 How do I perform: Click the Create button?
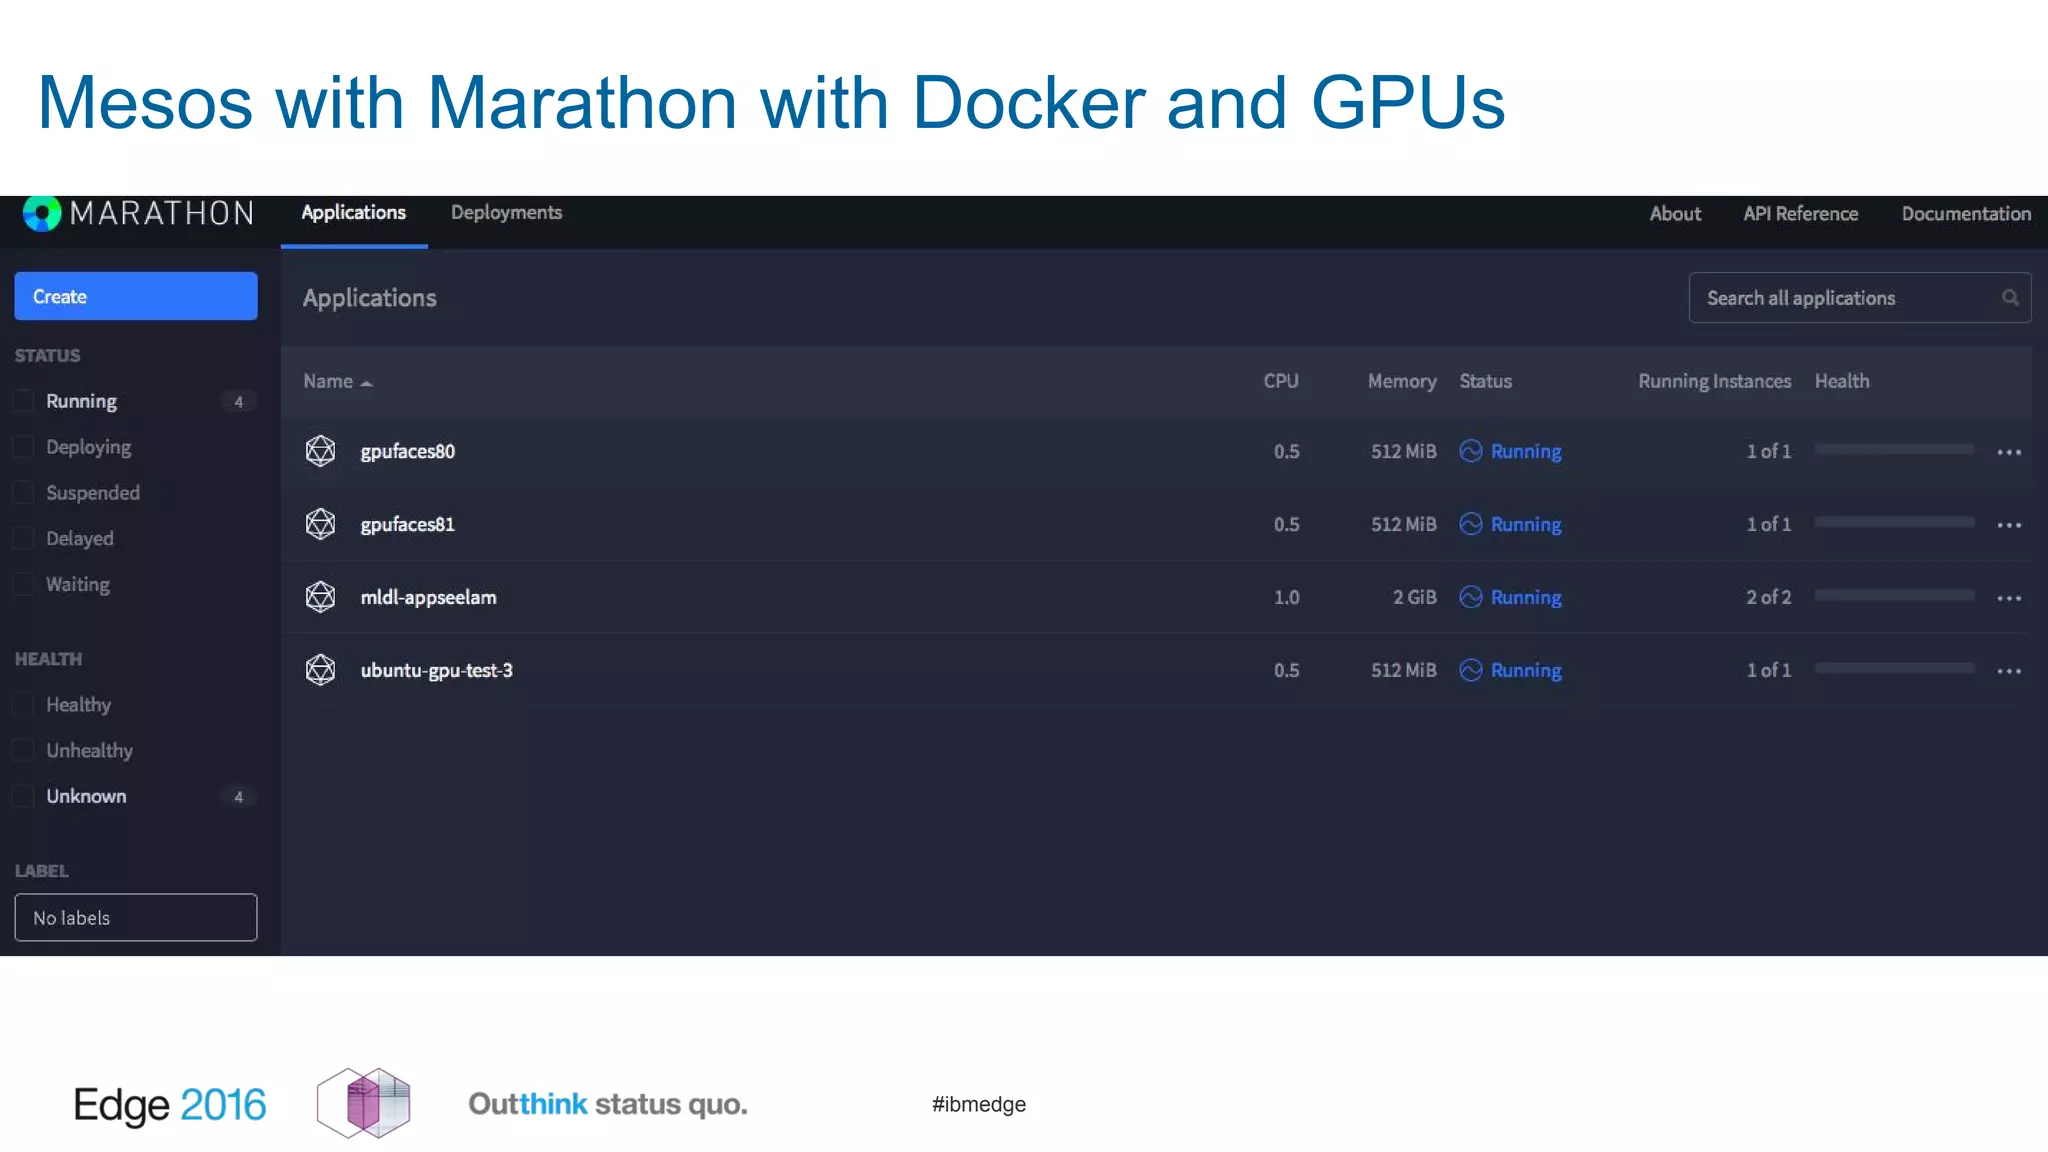pos(136,296)
